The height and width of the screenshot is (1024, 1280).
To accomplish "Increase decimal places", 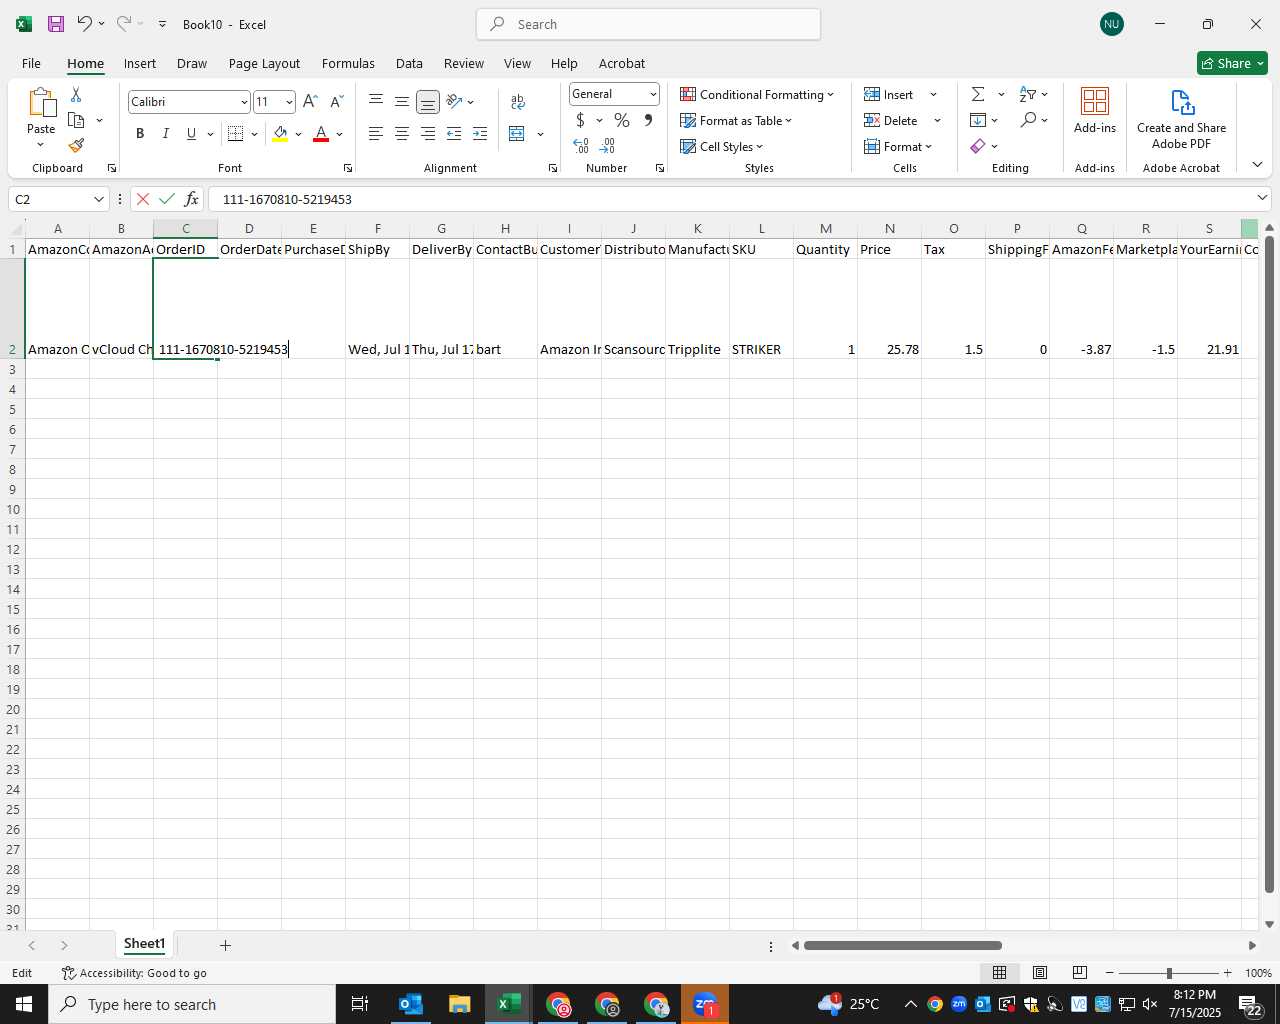I will pos(581,146).
